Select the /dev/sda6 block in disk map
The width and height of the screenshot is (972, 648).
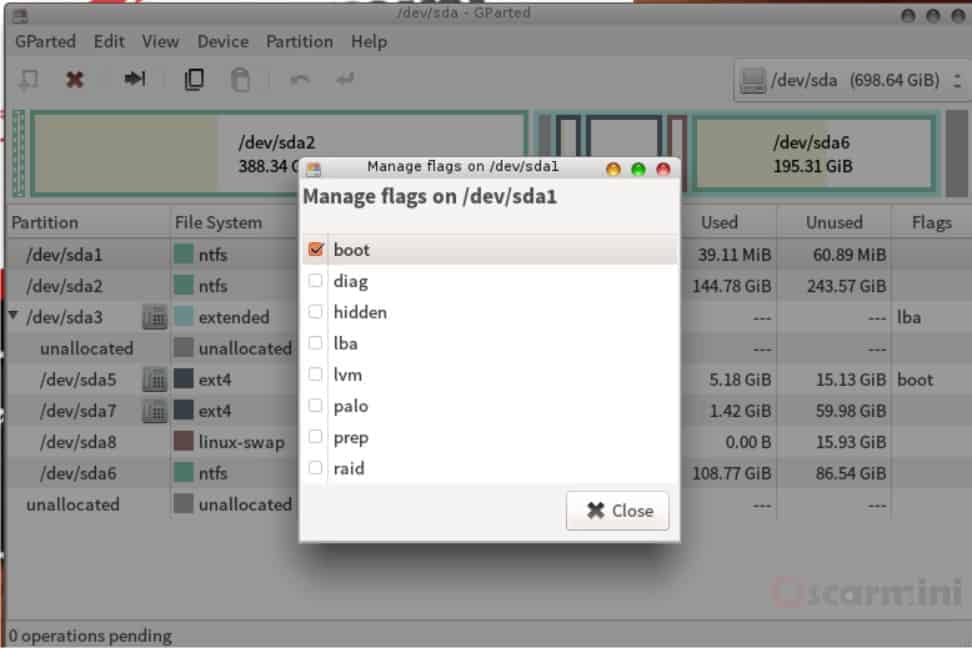coord(813,154)
